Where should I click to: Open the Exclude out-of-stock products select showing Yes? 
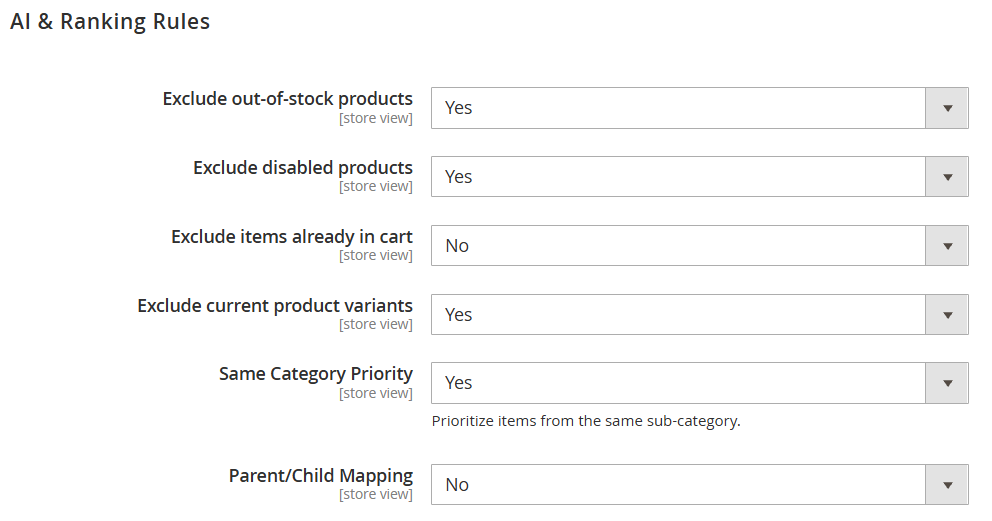(700, 108)
